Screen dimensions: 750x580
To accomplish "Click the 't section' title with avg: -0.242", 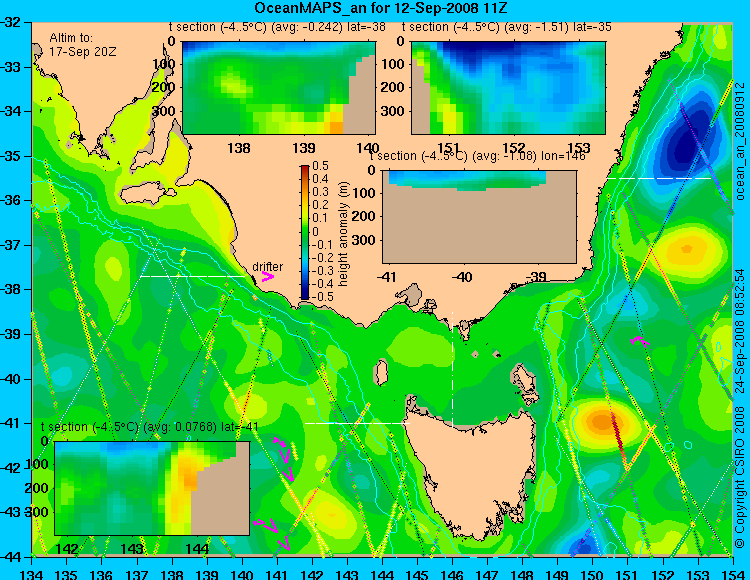I will click(x=277, y=27).
